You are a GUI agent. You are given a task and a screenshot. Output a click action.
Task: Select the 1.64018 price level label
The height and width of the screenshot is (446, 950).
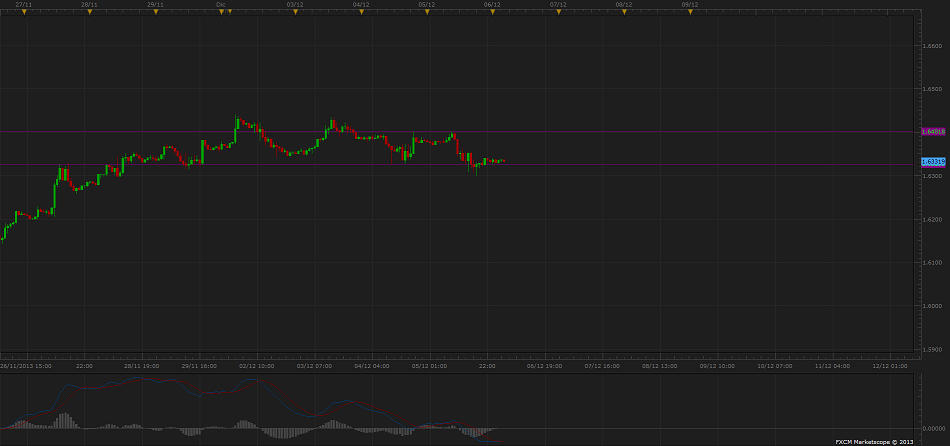point(931,131)
